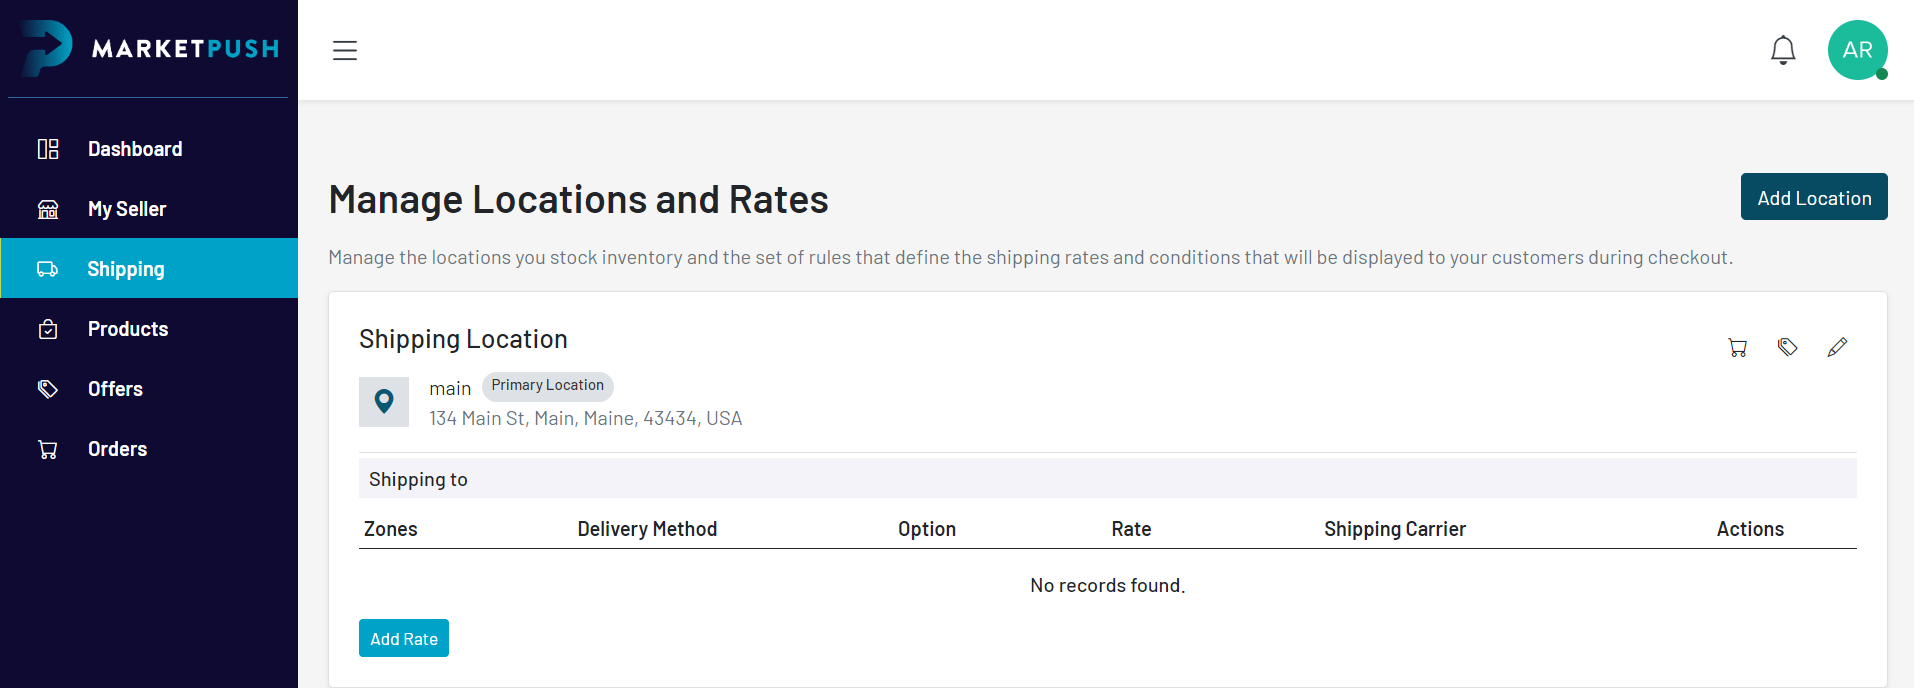Click the Shipping Carrier column header
This screenshot has height=688, width=1914.
tap(1395, 529)
